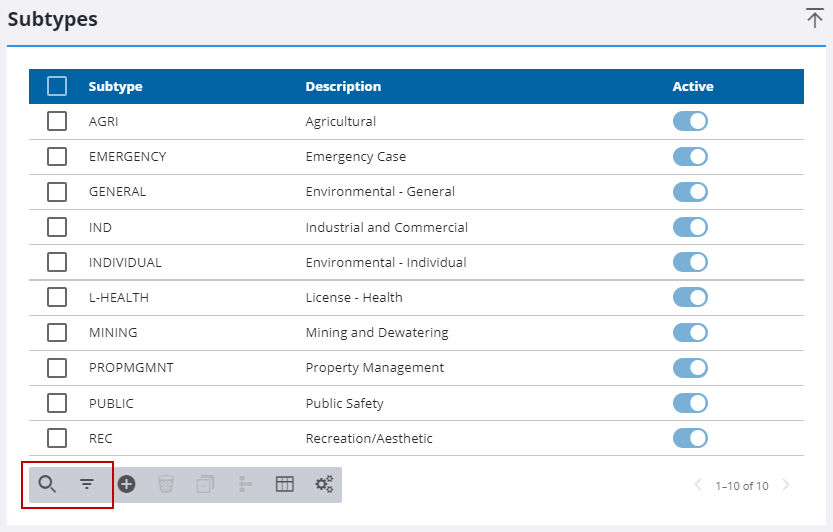
Task: Click the hierarchy tree icon in toolbar
Action: [x=245, y=485]
